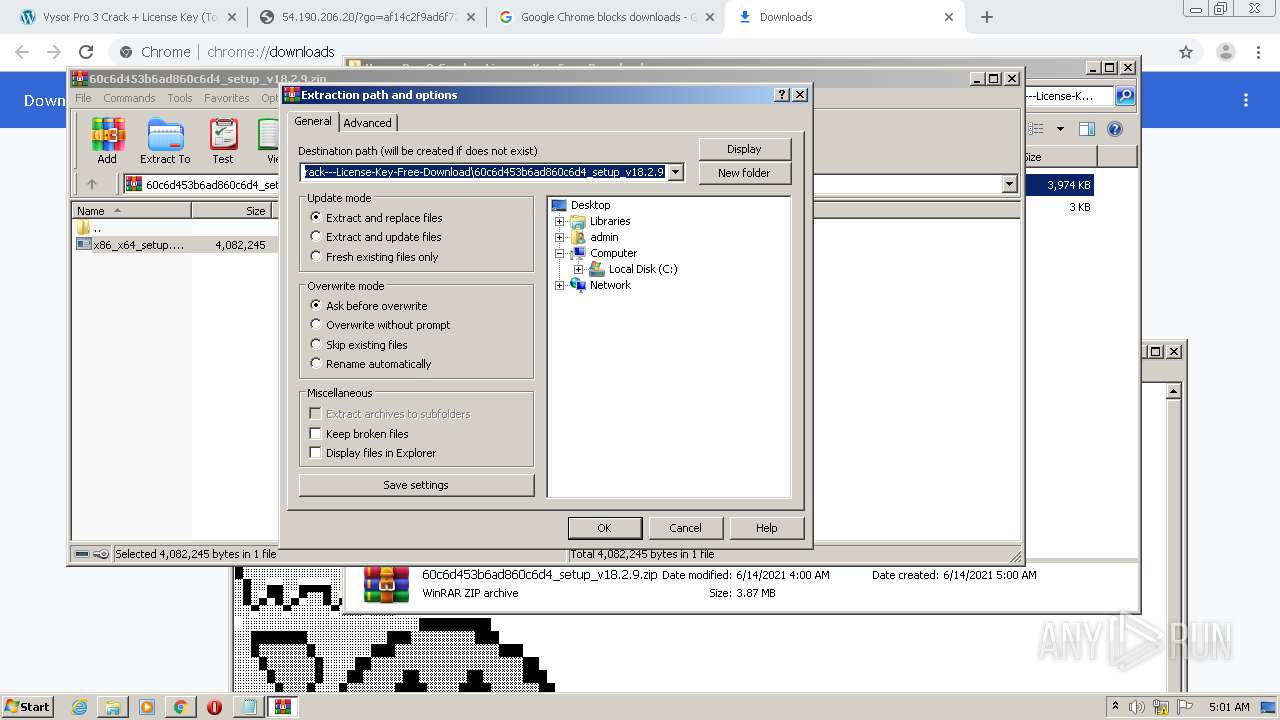Click the New folder button
Viewport: 1280px width, 720px height.
[744, 173]
